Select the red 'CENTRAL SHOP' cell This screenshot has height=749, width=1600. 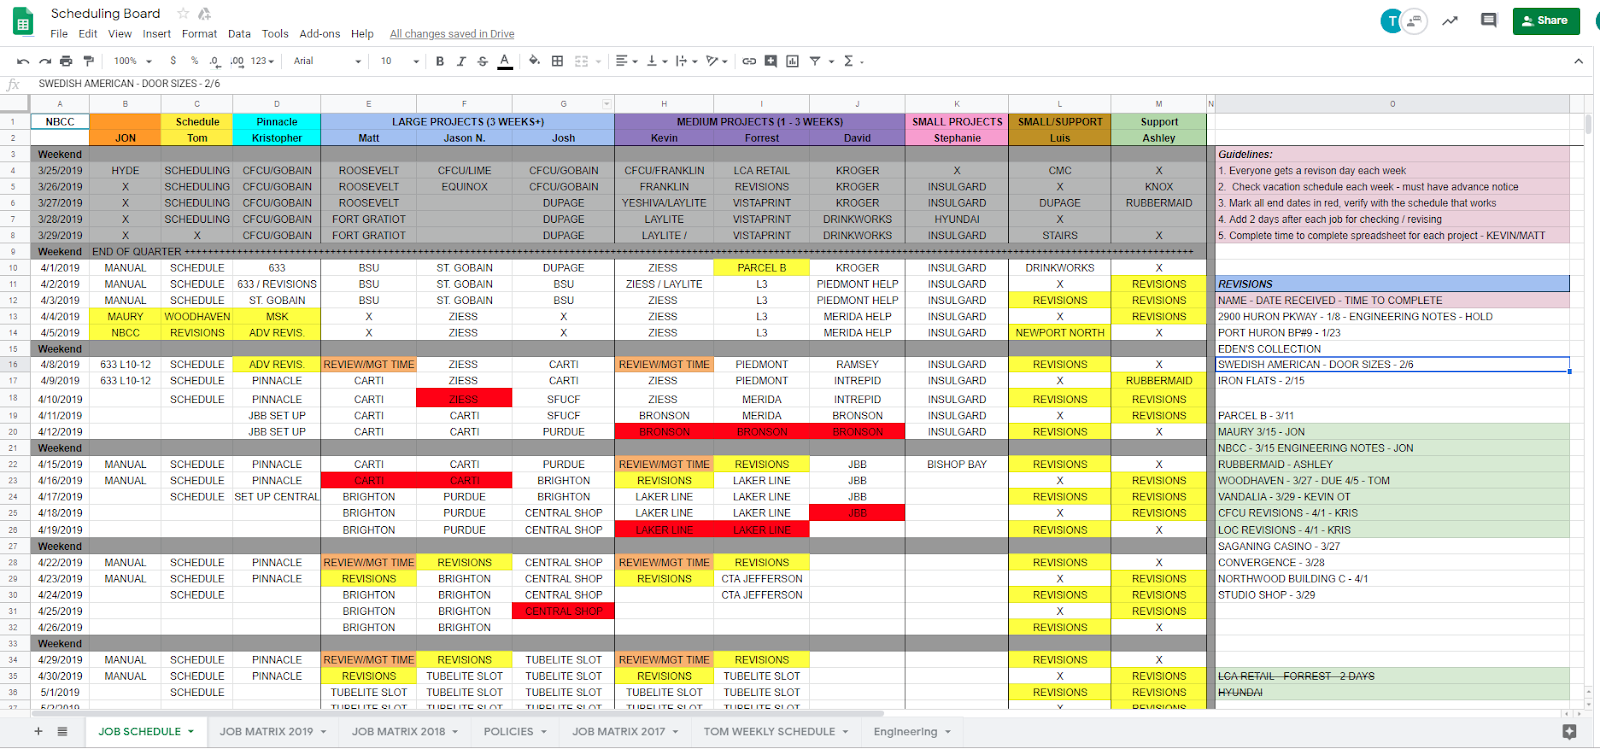563,611
